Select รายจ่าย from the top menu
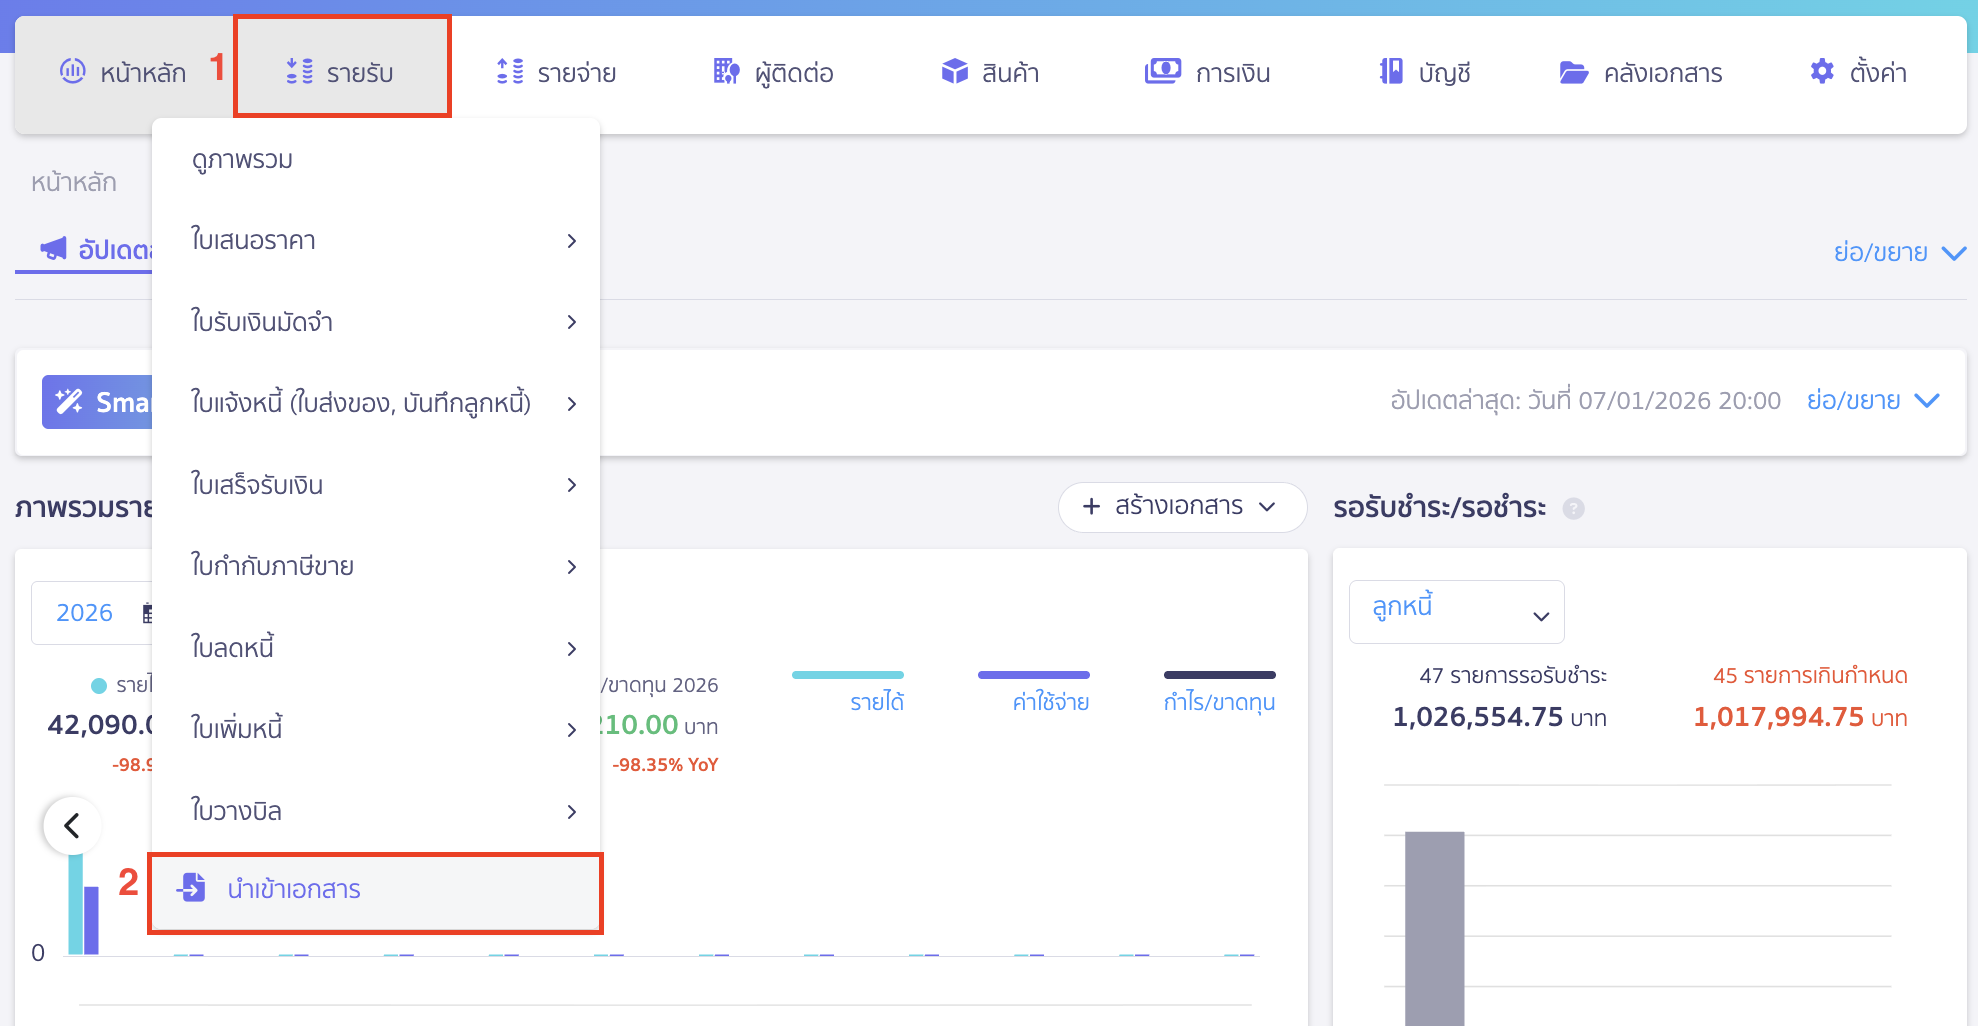The image size is (1978, 1026). (557, 71)
